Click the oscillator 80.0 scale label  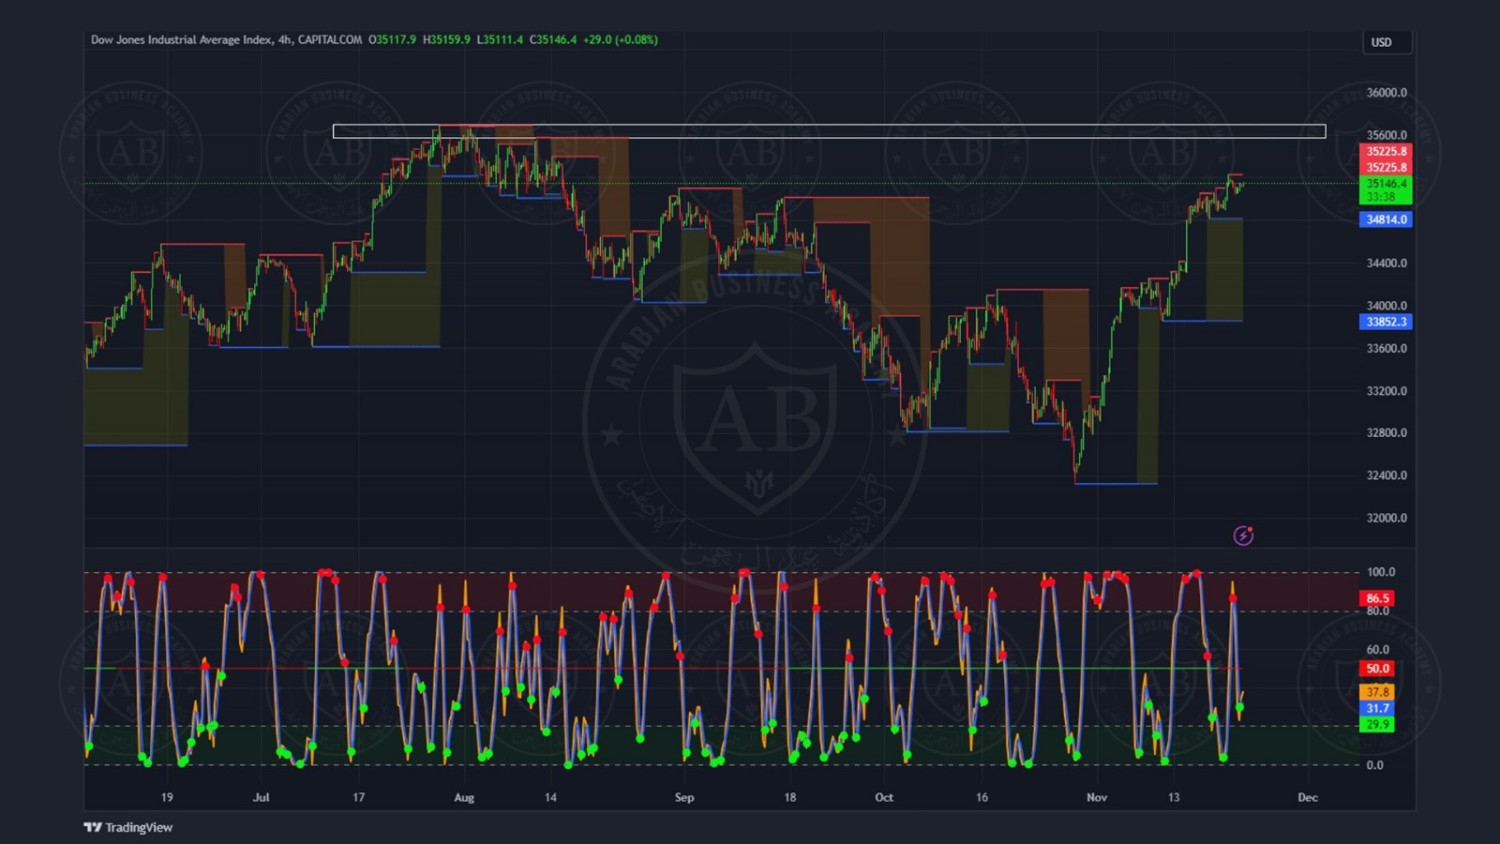coord(1377,611)
